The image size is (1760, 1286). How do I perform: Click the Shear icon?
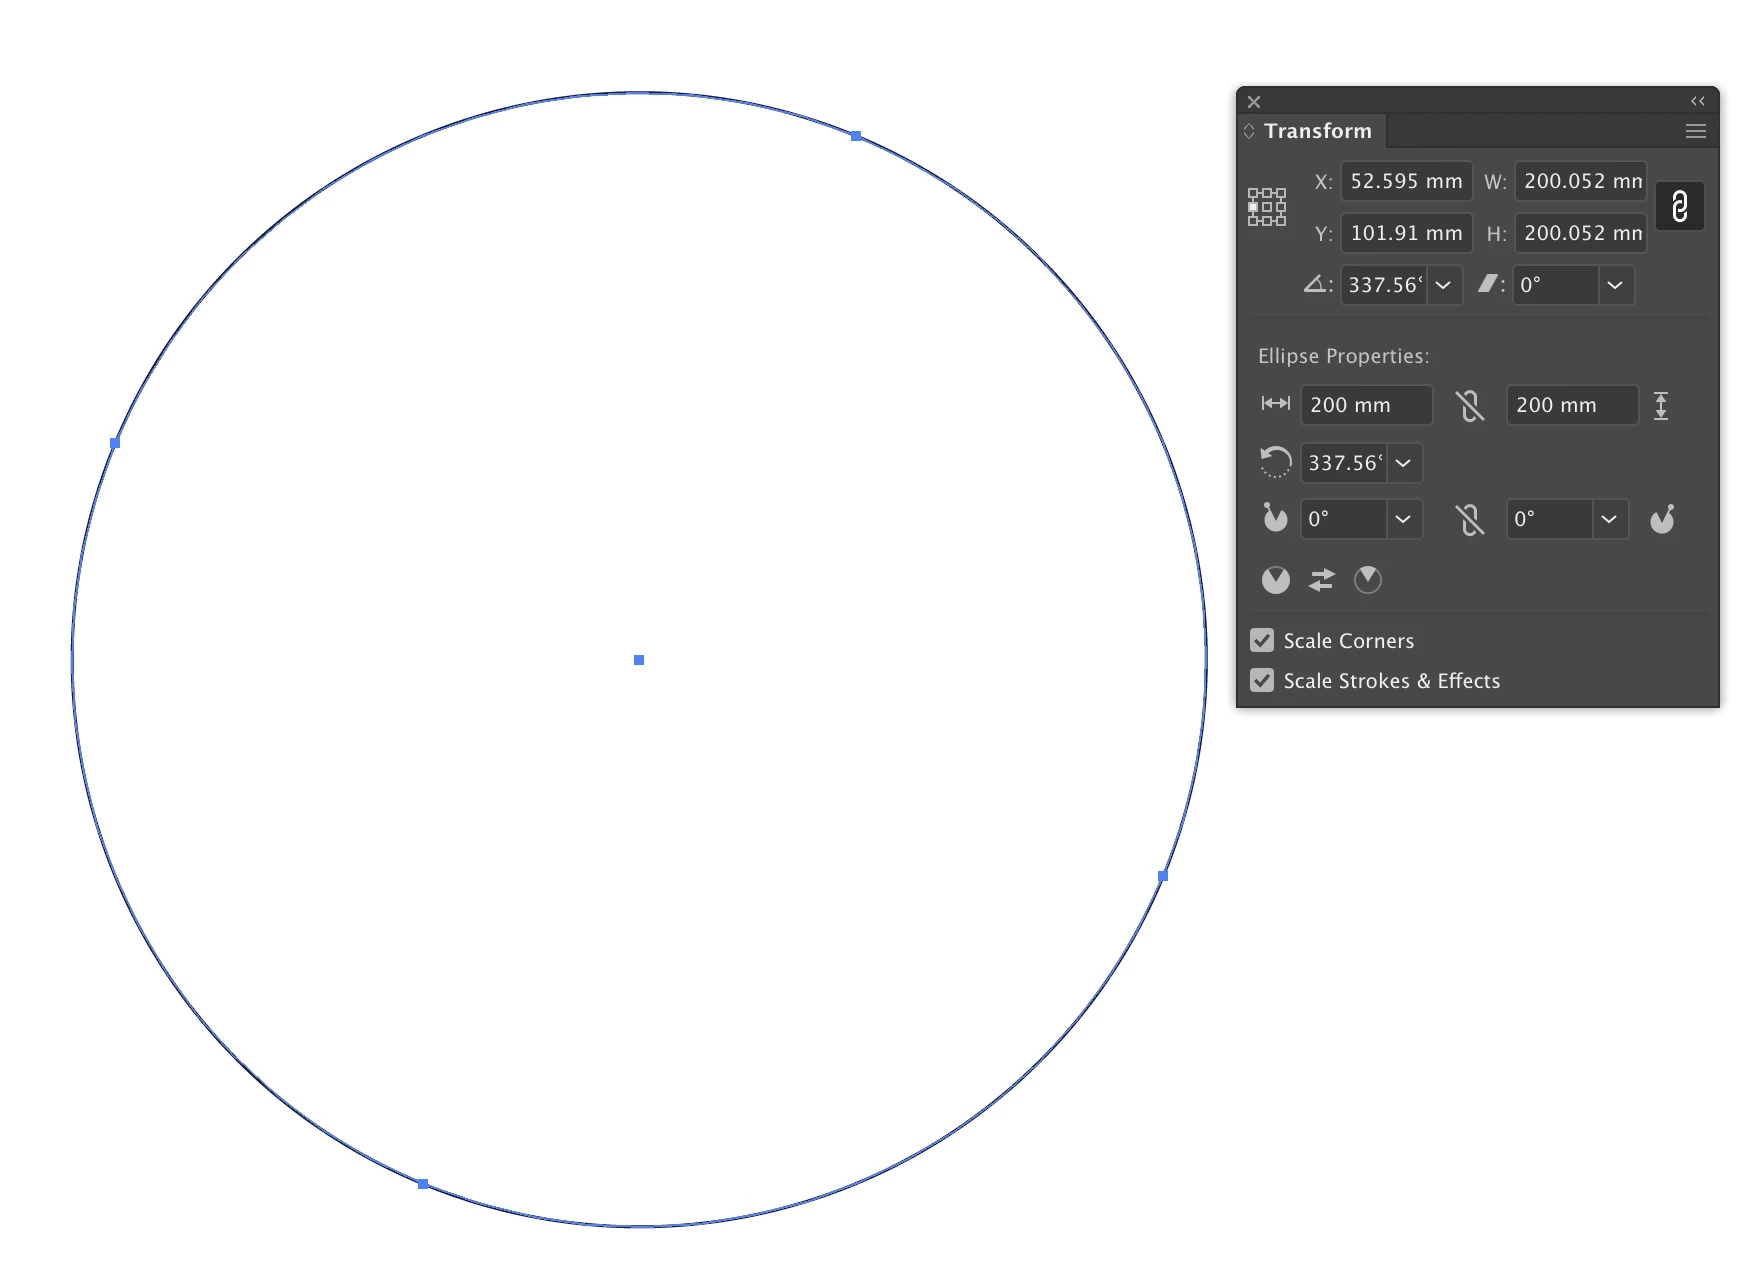coord(1489,284)
